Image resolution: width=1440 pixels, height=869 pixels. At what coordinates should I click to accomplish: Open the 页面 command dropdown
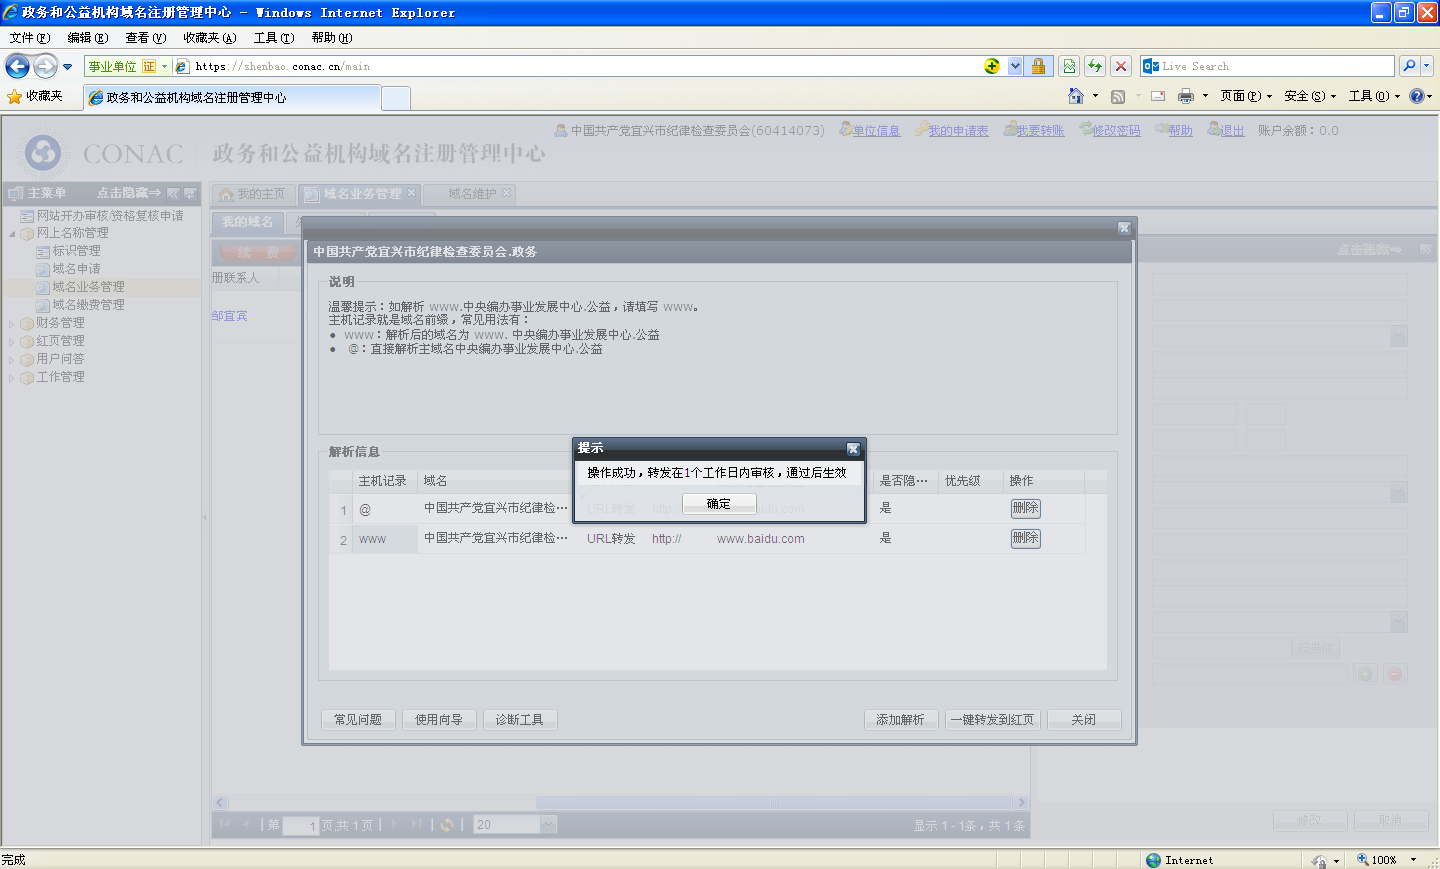[1246, 96]
